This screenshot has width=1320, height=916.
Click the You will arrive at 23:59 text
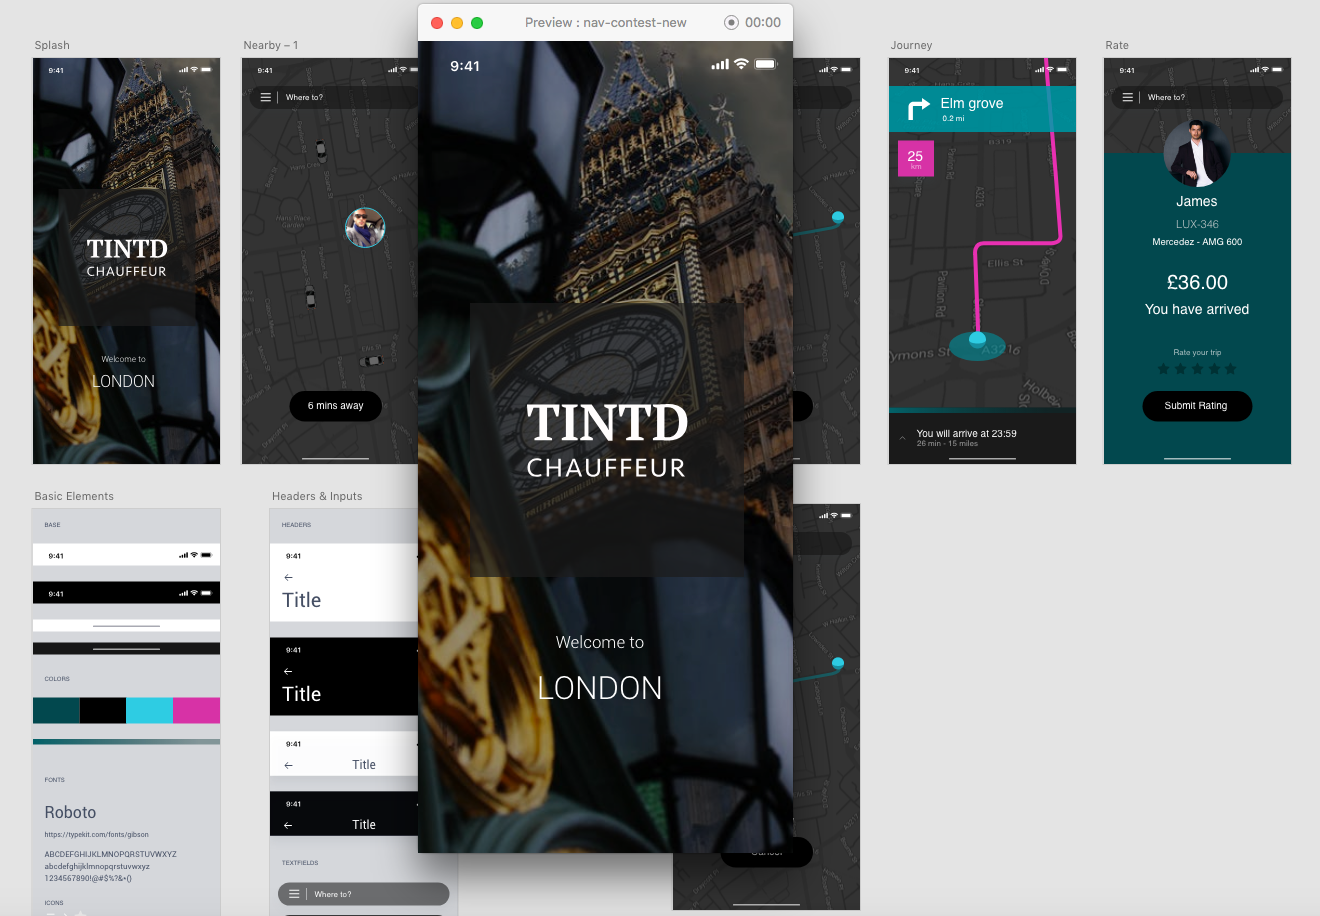click(966, 433)
